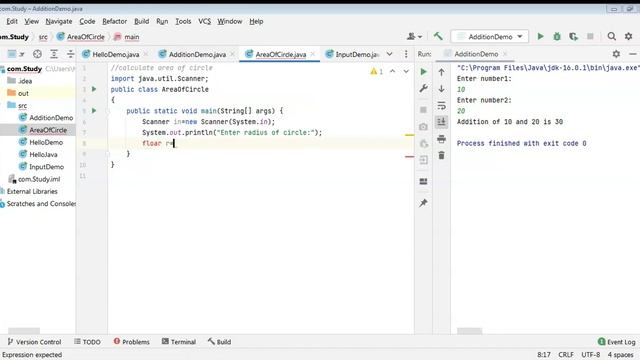Viewport: 640px width, 360px height.
Task: Open Run panel settings gear
Action: pyautogui.click(x=616, y=54)
